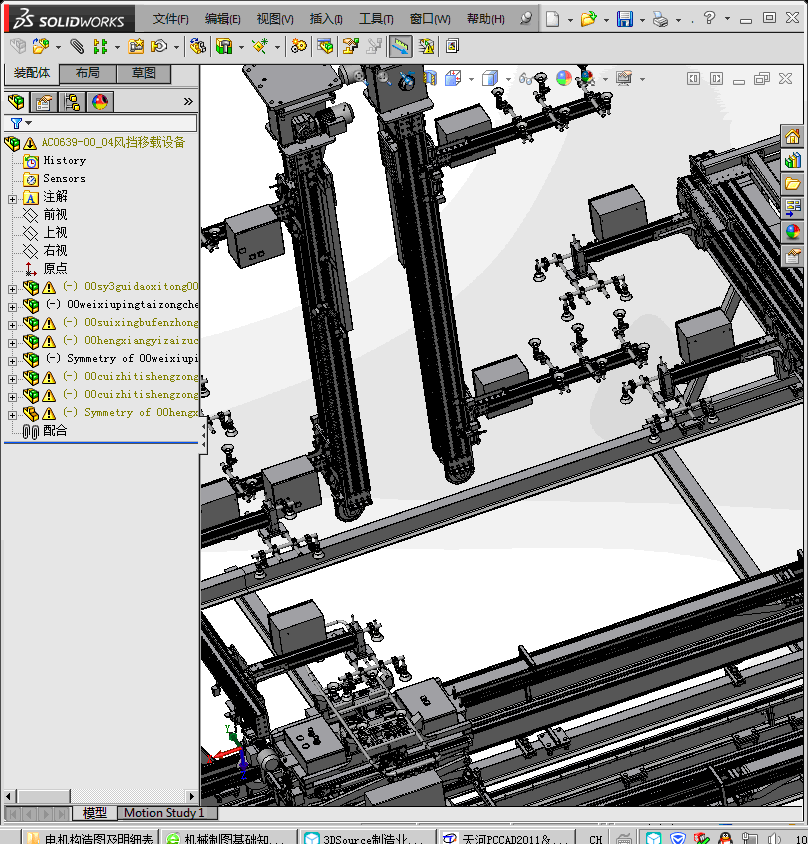
Task: Switch to the 布局 tab
Action: pos(87,73)
